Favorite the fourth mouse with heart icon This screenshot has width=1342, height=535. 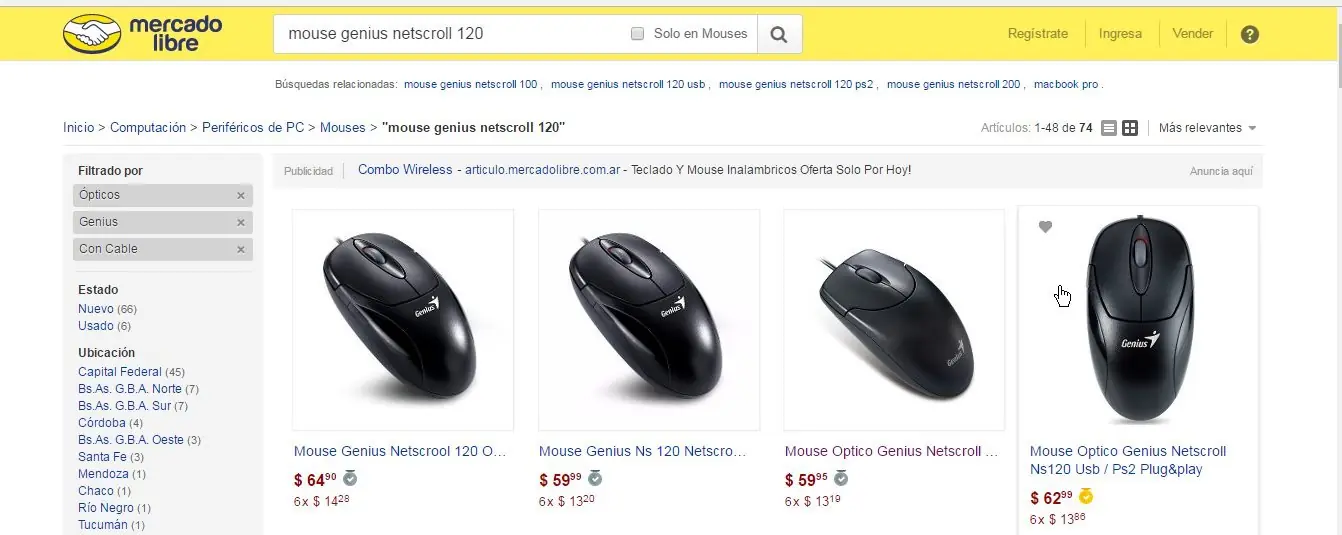[x=1045, y=227]
